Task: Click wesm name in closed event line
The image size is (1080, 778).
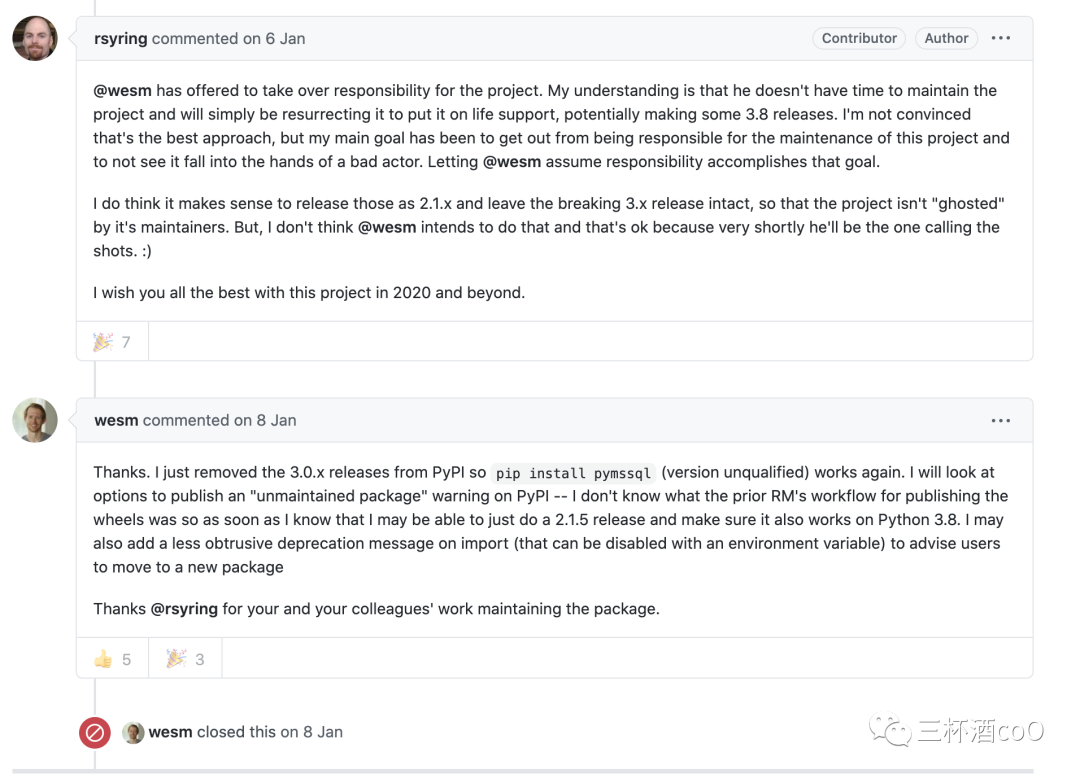Action: tap(170, 732)
